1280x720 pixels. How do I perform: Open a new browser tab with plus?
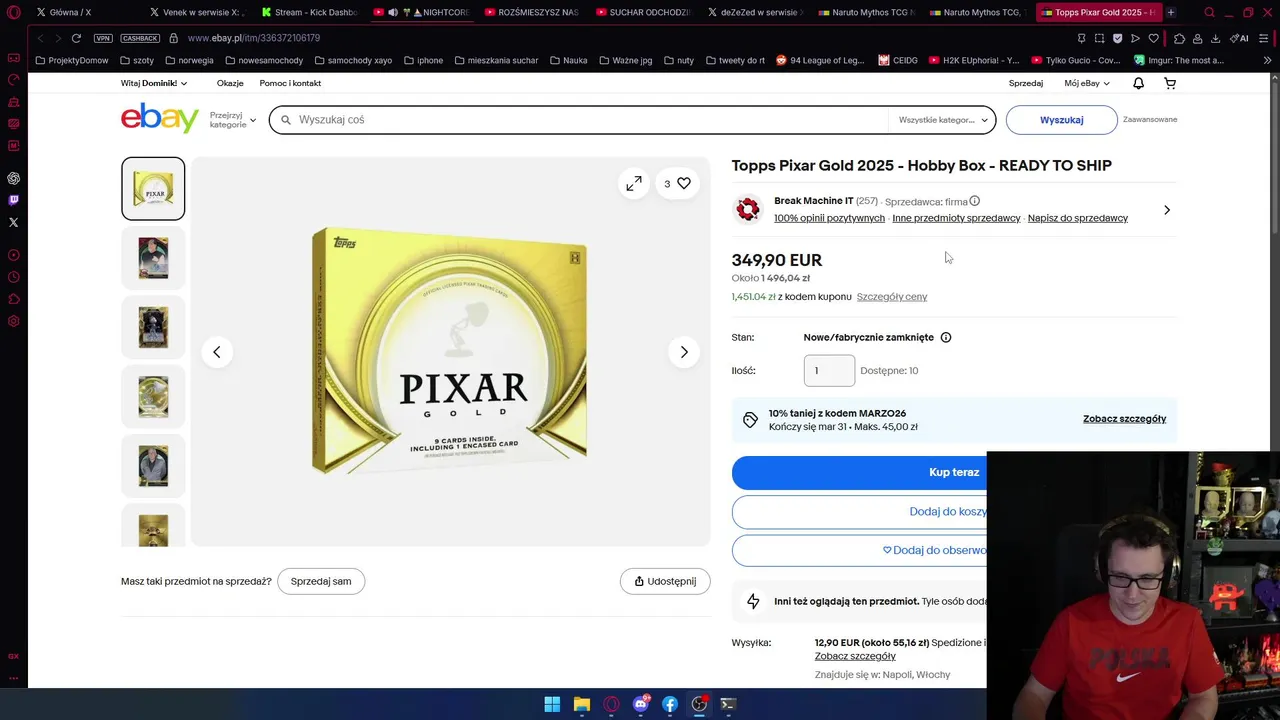(1171, 12)
